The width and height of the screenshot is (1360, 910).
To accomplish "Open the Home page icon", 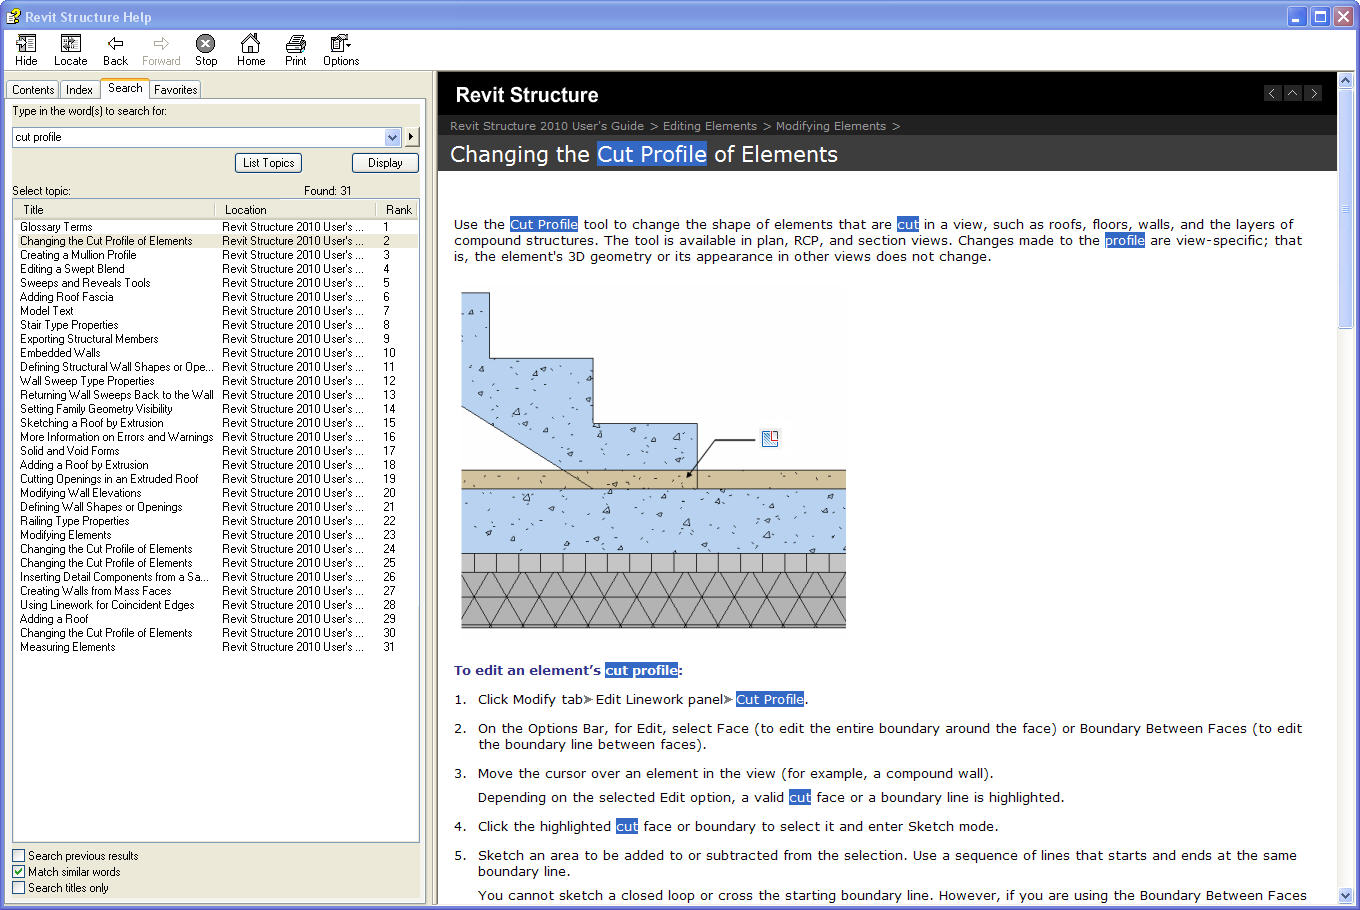I will click(x=251, y=50).
